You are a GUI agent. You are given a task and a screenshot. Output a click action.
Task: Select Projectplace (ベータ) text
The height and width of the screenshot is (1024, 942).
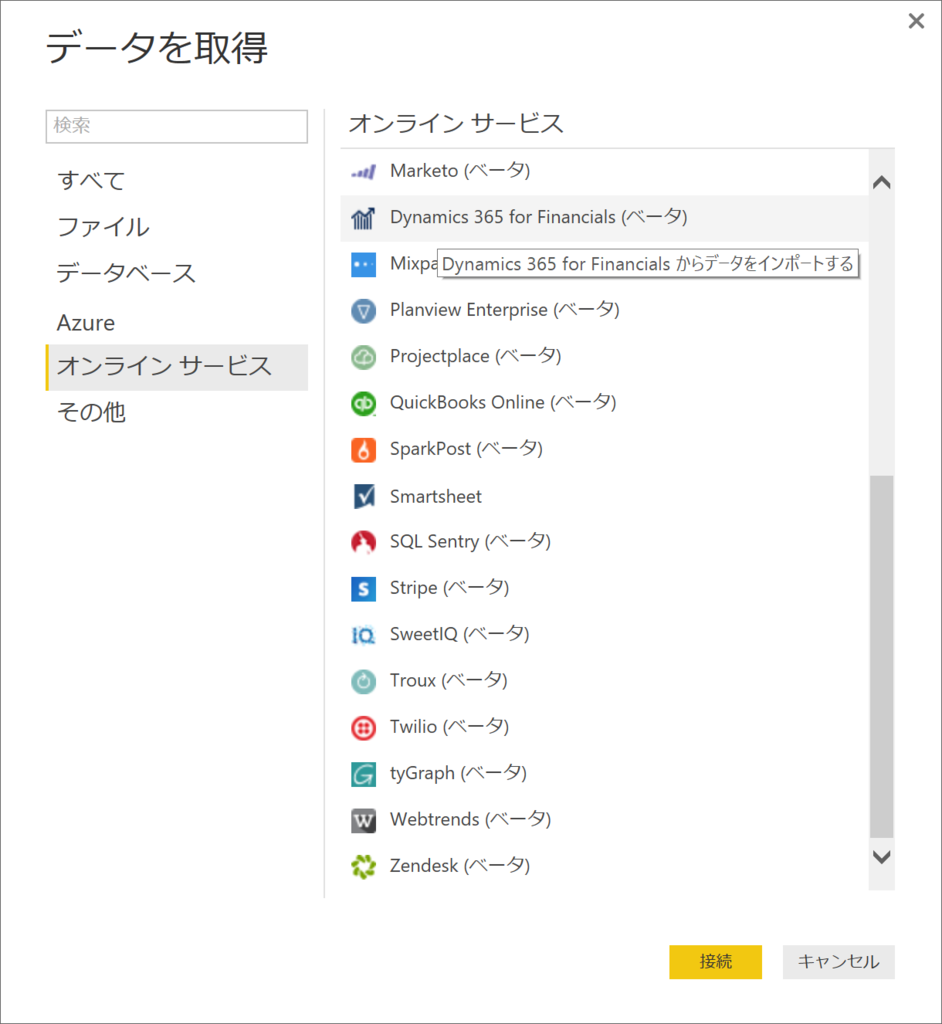click(x=476, y=356)
